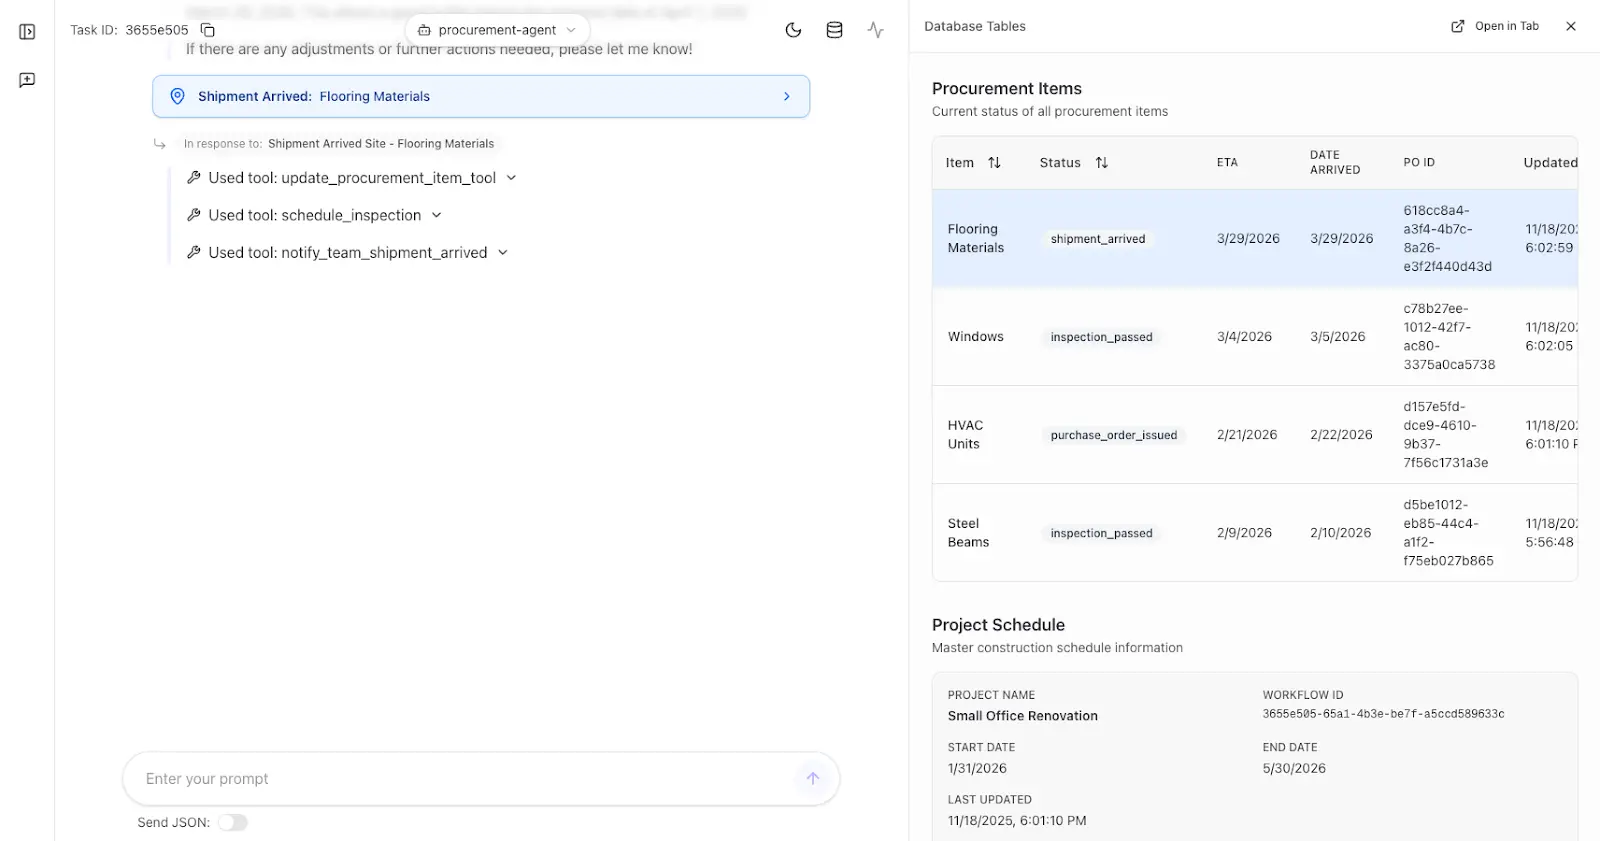Viewport: 1600px width, 841px height.
Task: Sort table by Item column
Action: [x=994, y=163]
